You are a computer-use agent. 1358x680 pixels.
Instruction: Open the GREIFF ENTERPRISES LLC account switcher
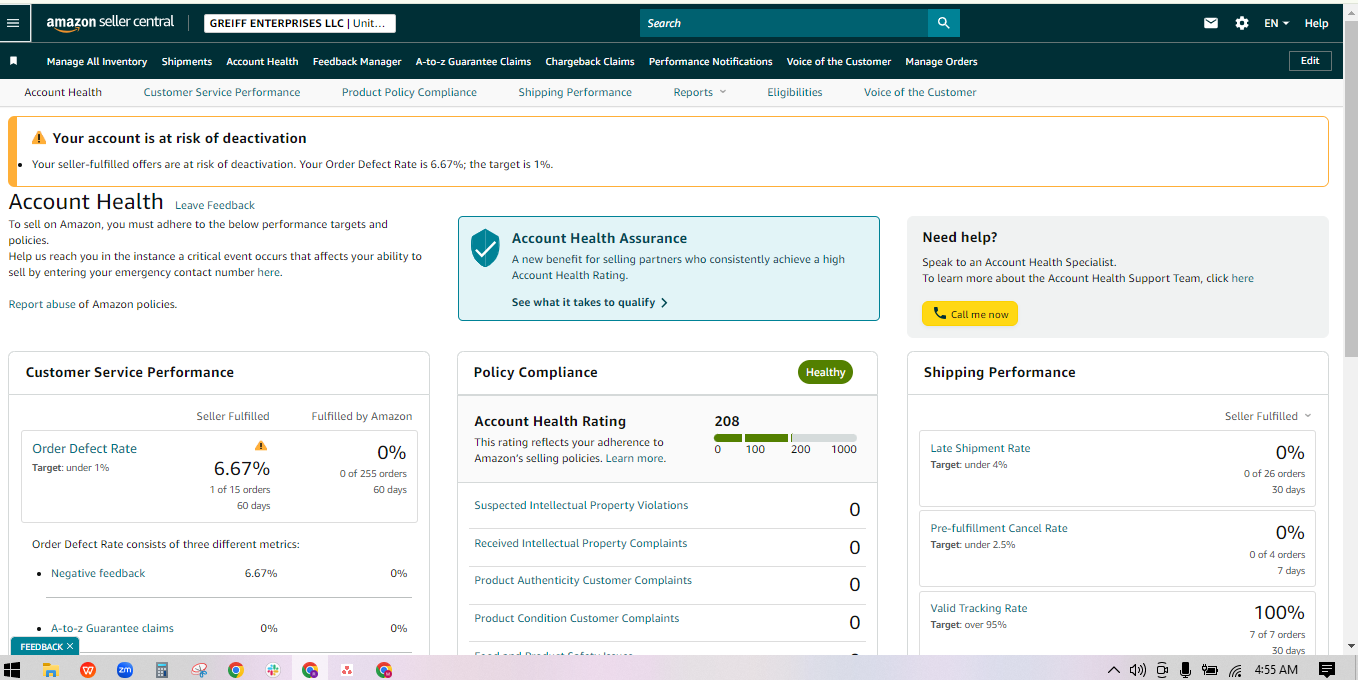pos(300,23)
